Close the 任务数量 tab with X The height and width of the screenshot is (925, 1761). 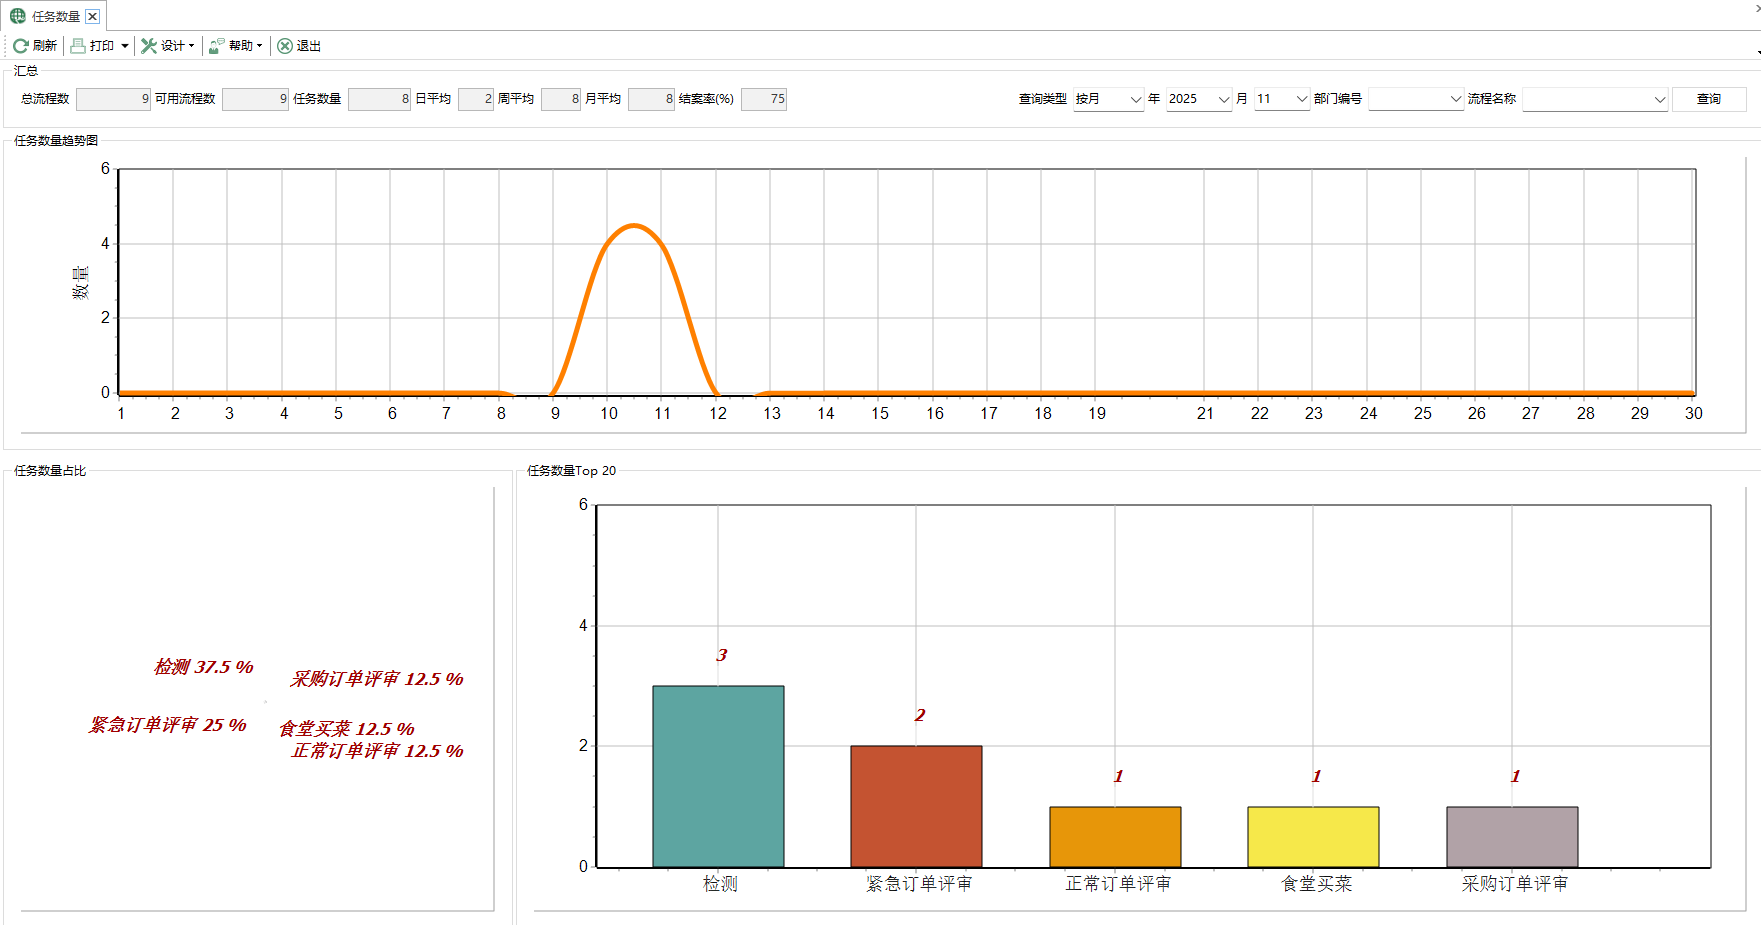point(92,16)
